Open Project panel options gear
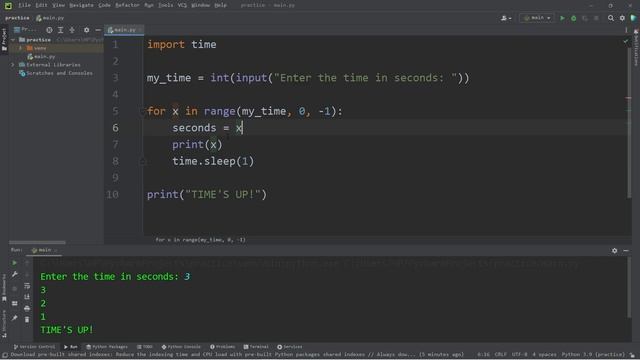Viewport: 640px width, 360px height. click(86, 30)
